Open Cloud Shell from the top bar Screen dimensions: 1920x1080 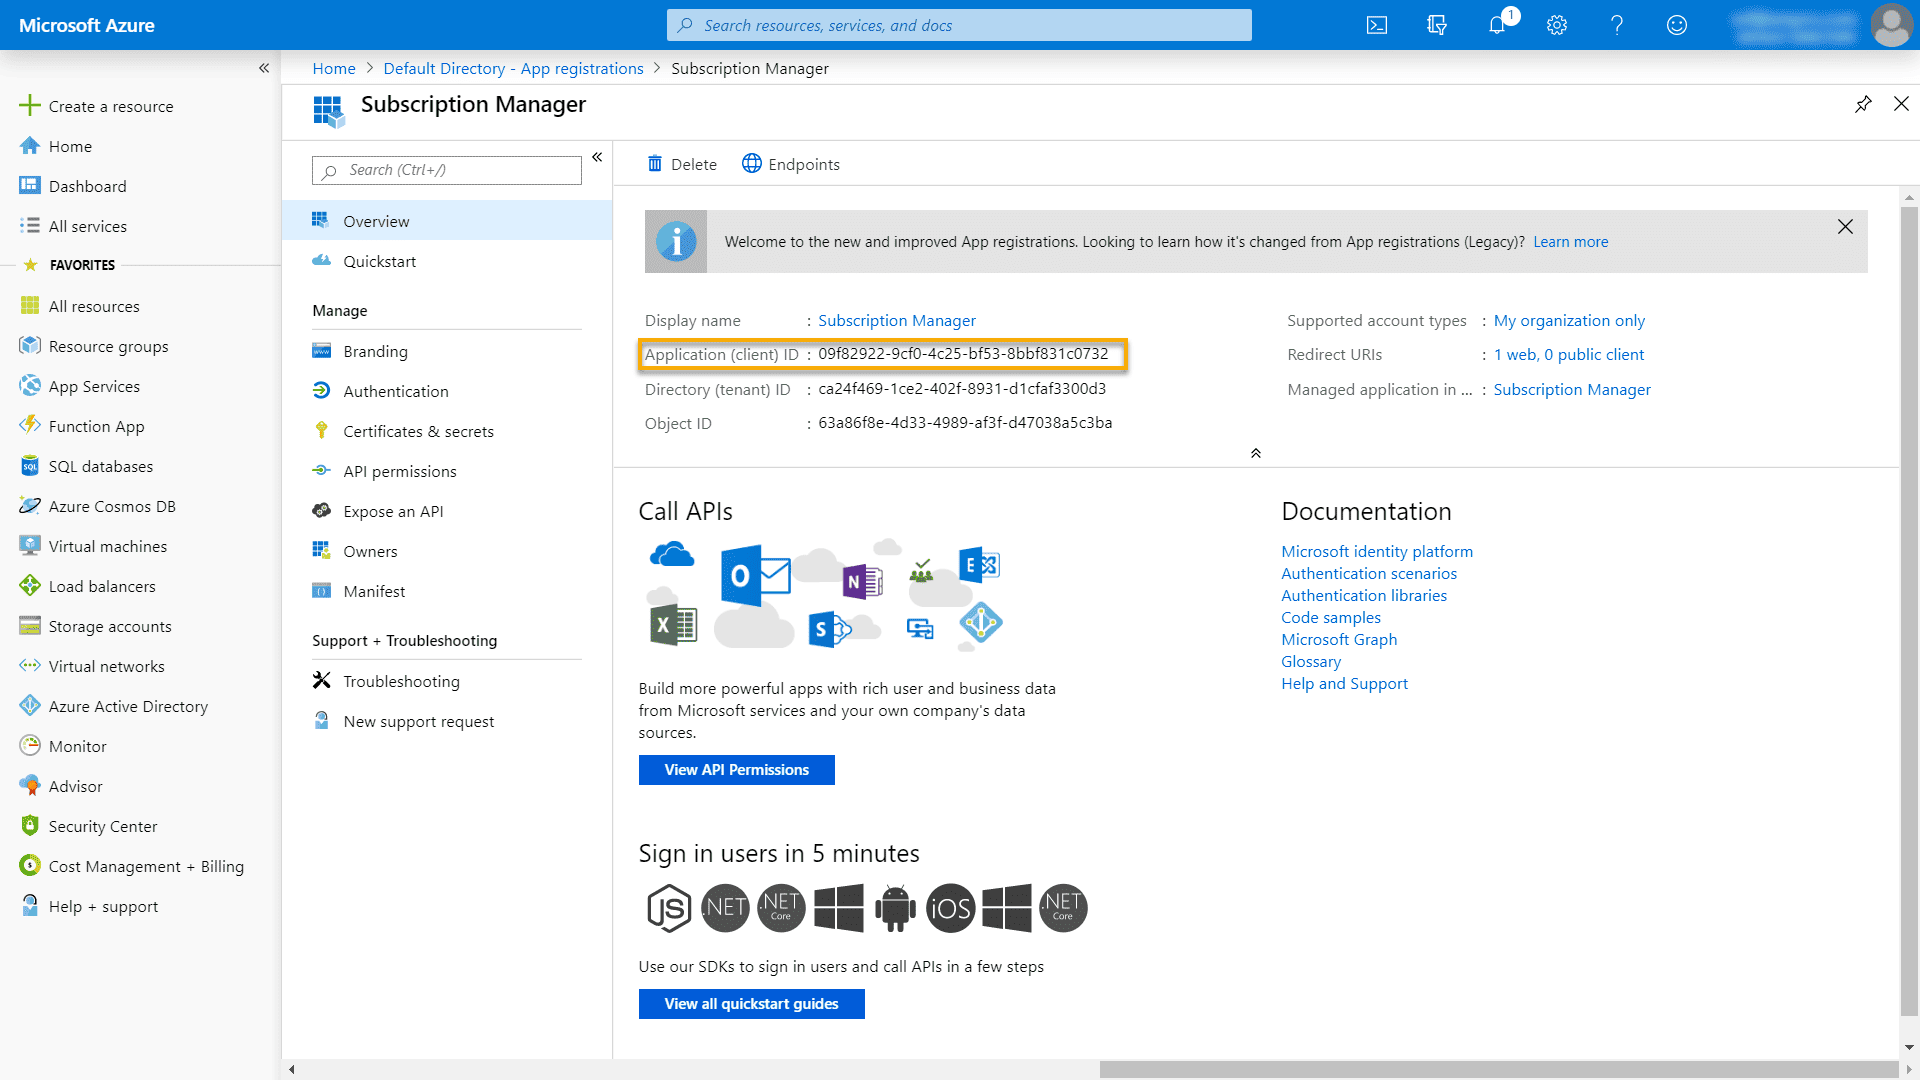pos(1377,25)
